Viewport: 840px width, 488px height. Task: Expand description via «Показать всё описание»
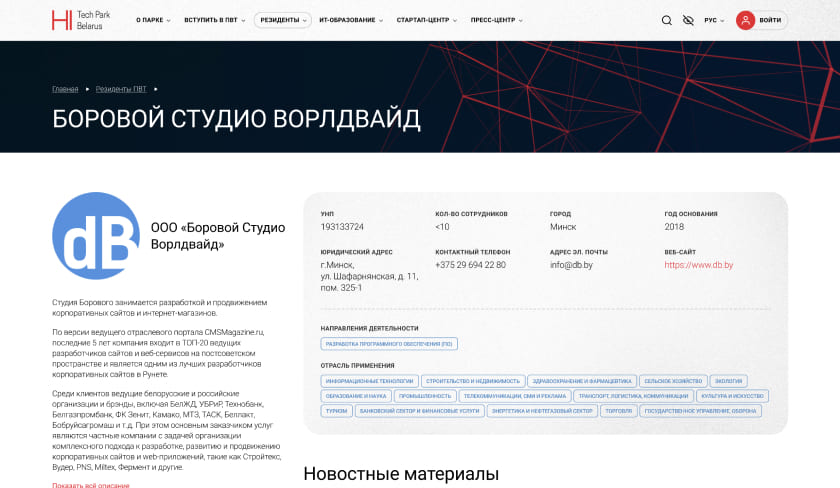91,485
